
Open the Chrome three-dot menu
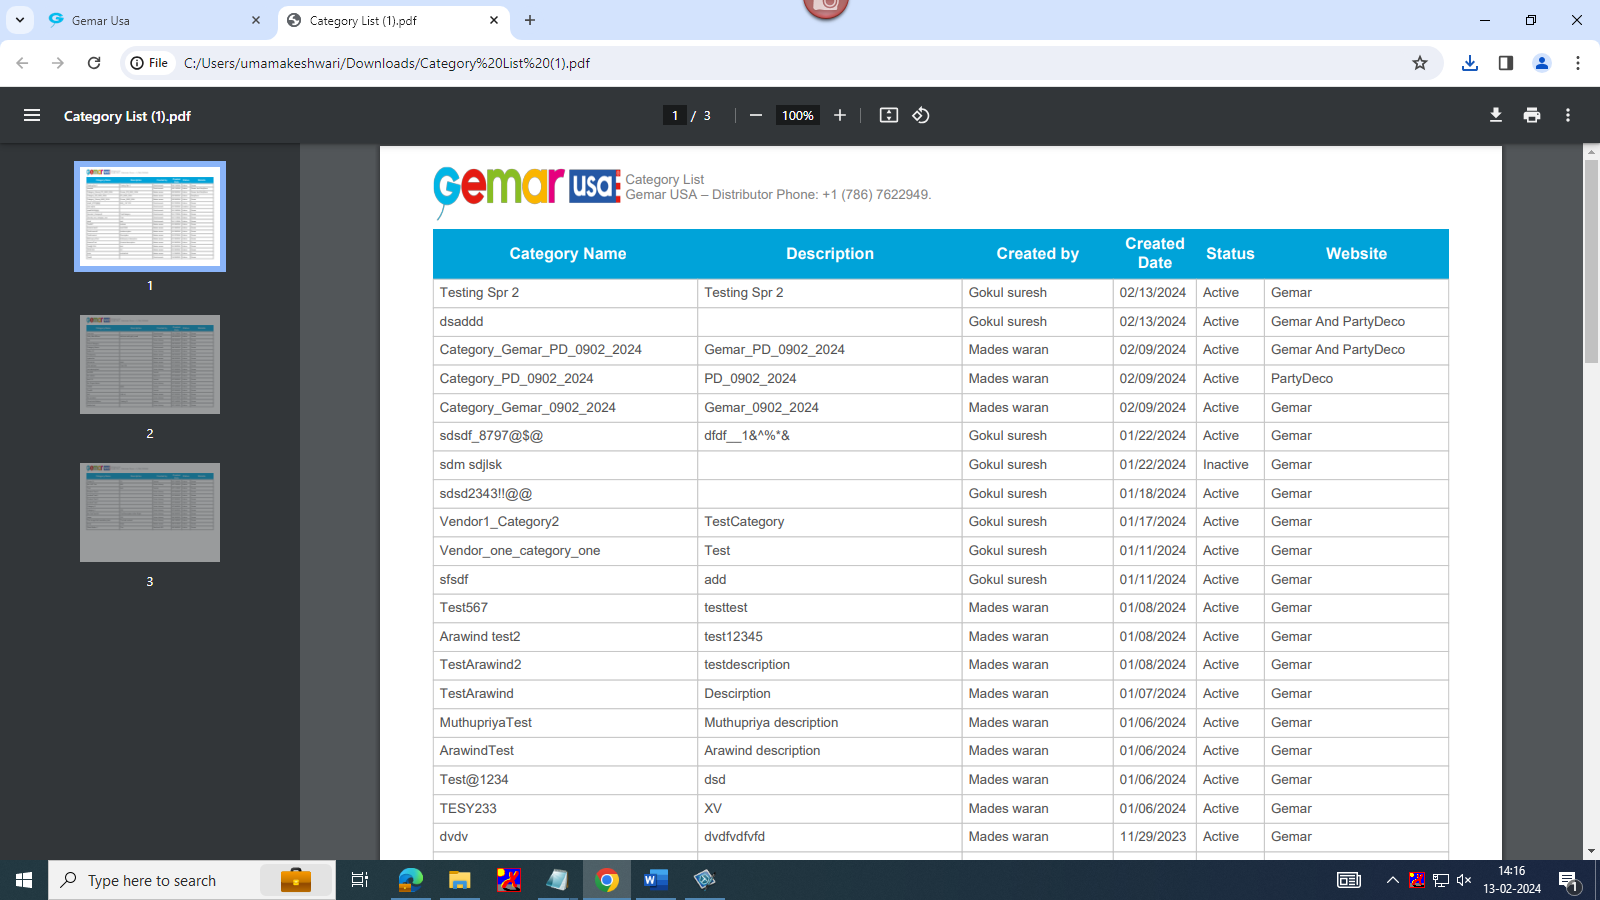click(x=1578, y=63)
